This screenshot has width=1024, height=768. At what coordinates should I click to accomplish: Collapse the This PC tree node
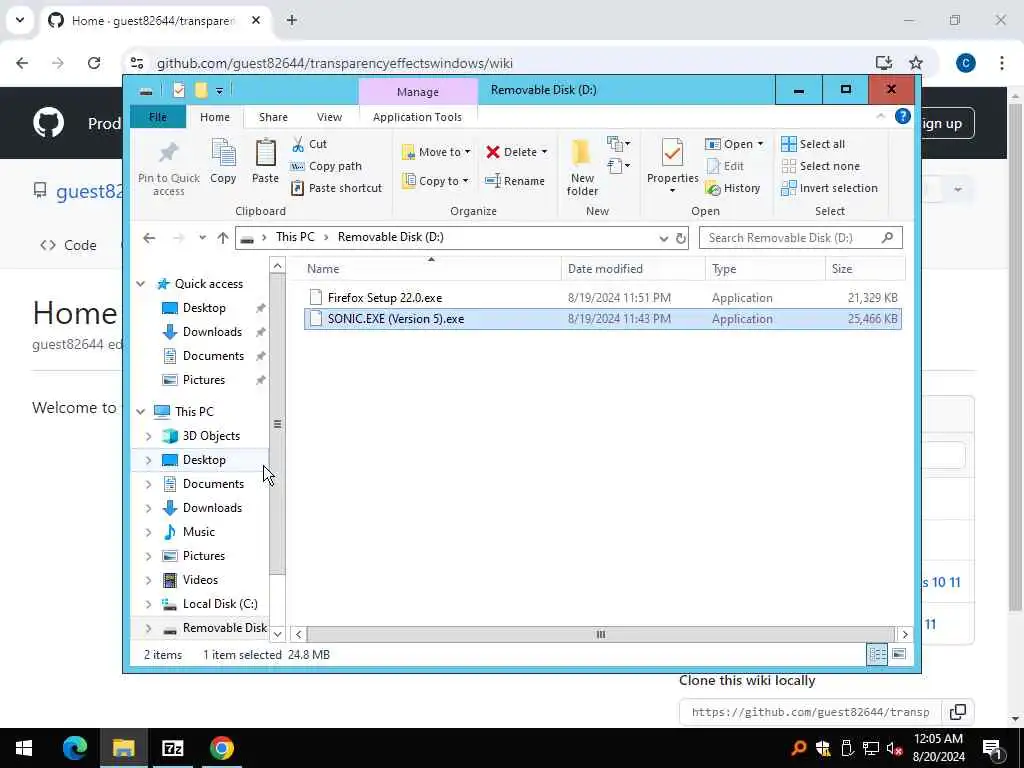(140, 411)
